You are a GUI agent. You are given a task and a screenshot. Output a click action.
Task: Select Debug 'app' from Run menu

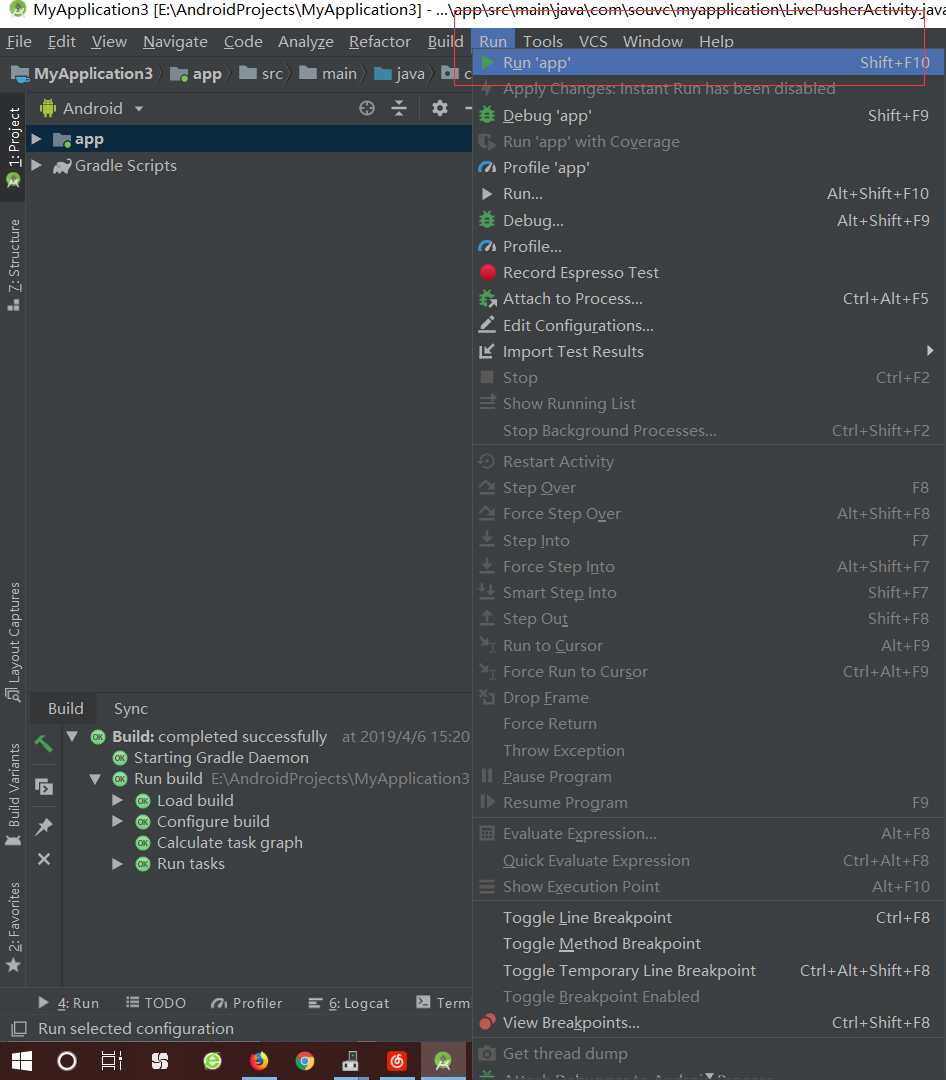pyautogui.click(x=708, y=116)
